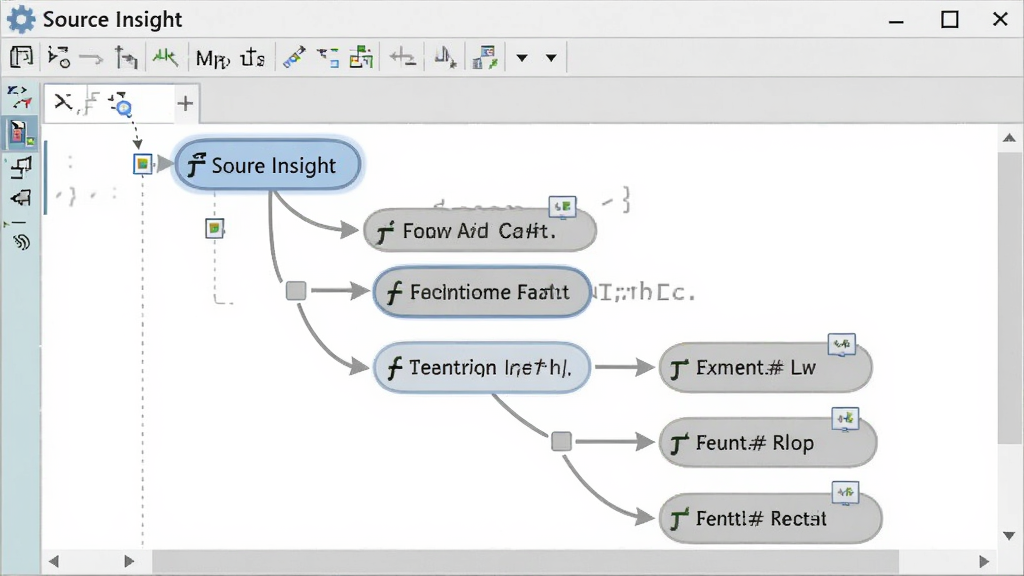This screenshot has height=576, width=1024.
Task: Toggle the gray square node before Fecintiome Faatit
Action: (x=296, y=291)
